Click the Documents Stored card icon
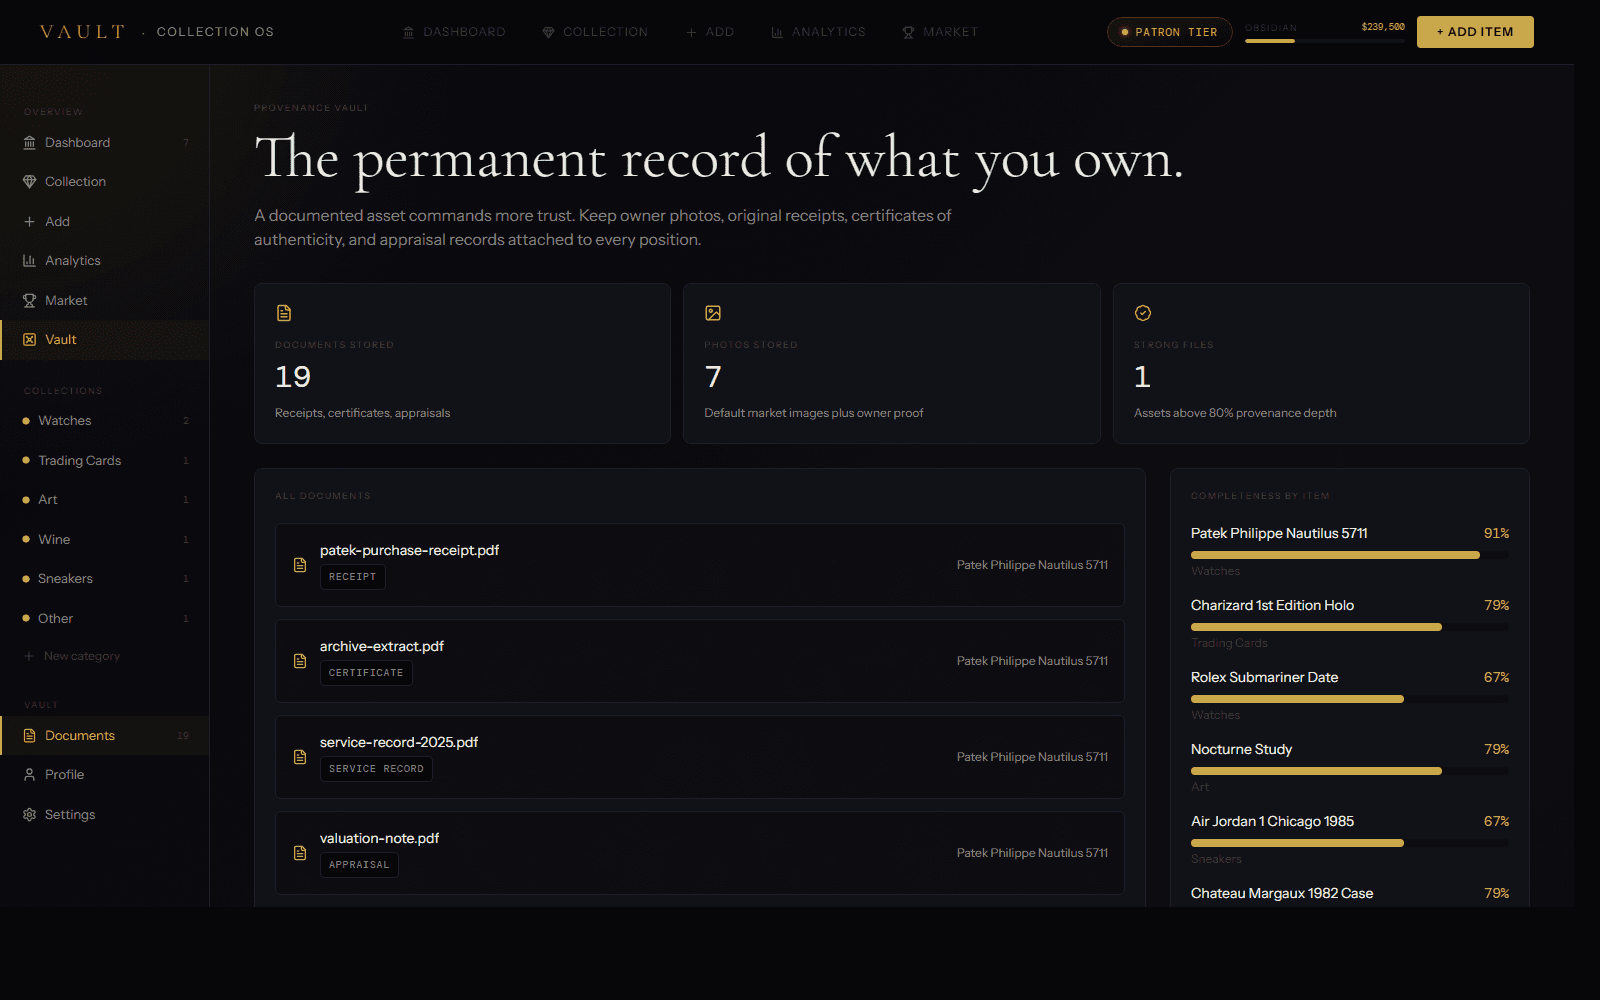 click(284, 313)
